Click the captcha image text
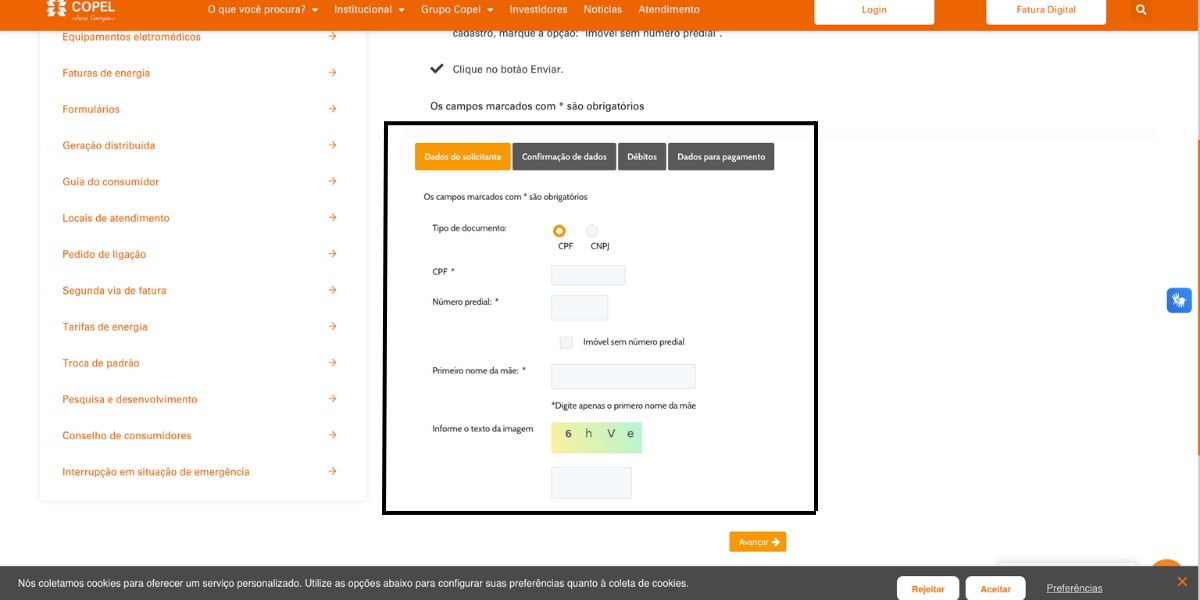 [x=596, y=437]
